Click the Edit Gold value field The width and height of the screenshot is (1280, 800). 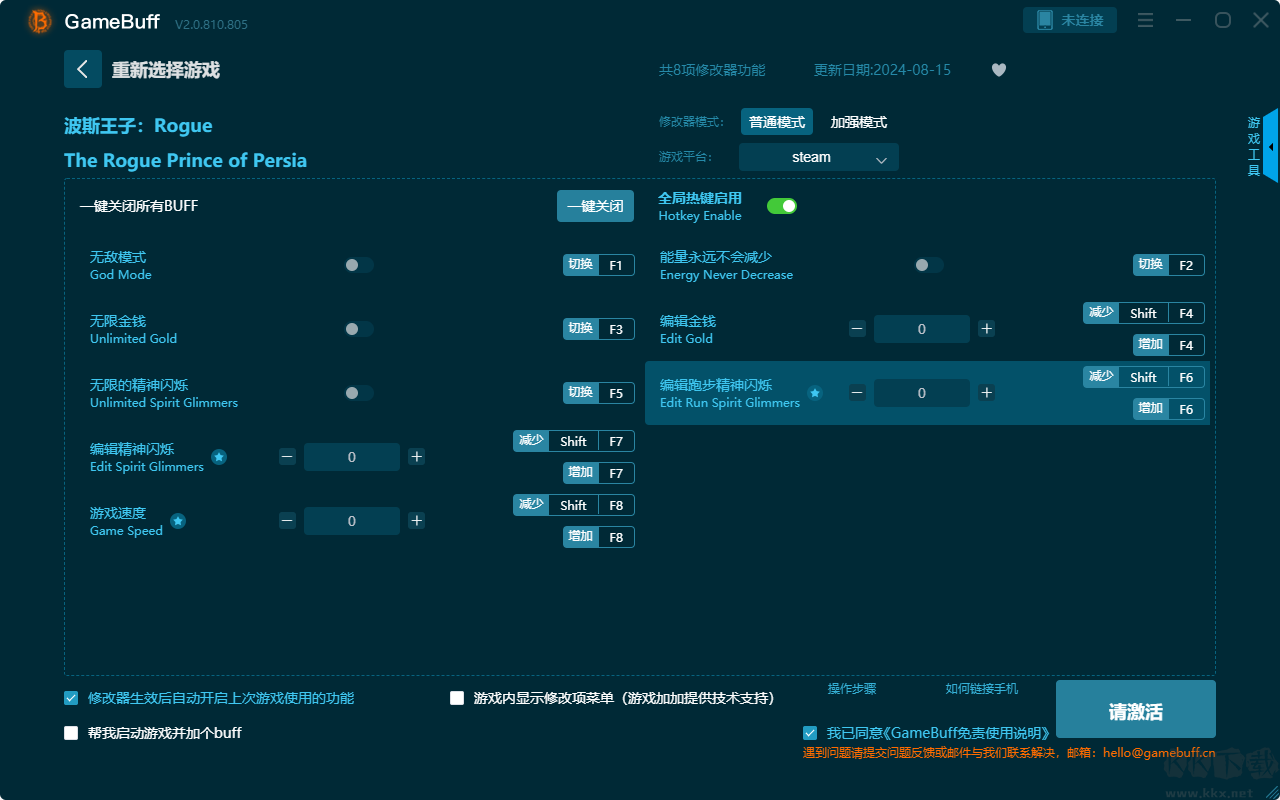pyautogui.click(x=922, y=329)
